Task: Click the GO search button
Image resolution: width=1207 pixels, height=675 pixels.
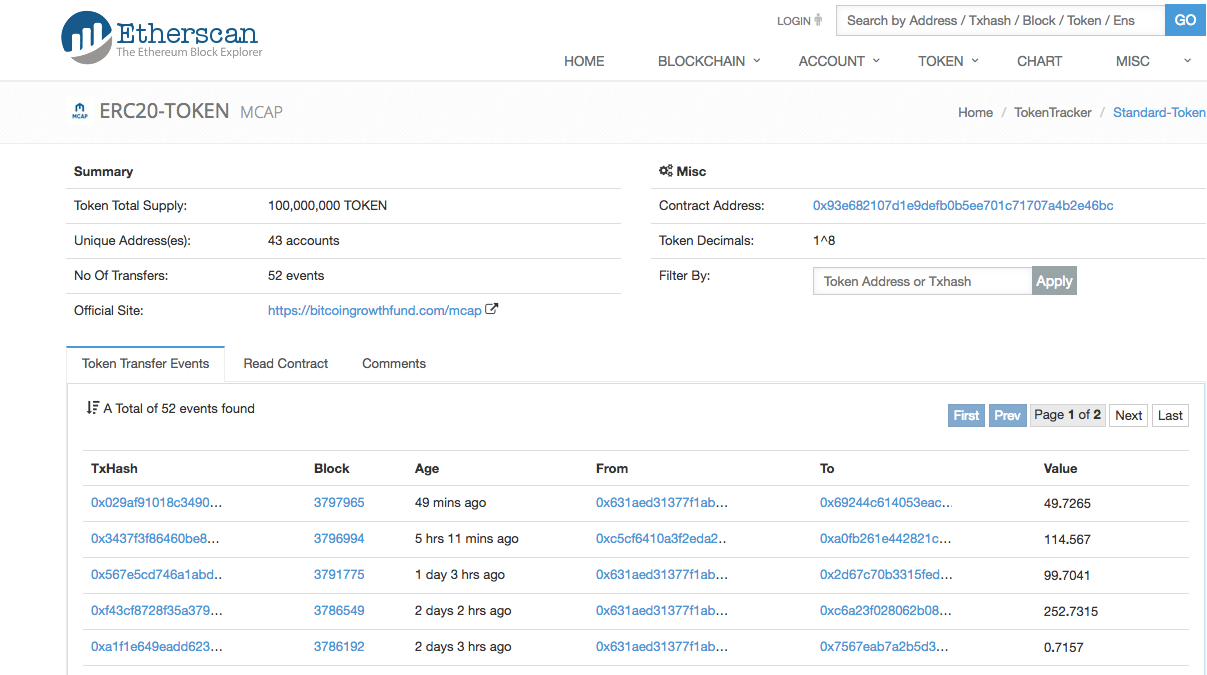Action: click(1185, 20)
